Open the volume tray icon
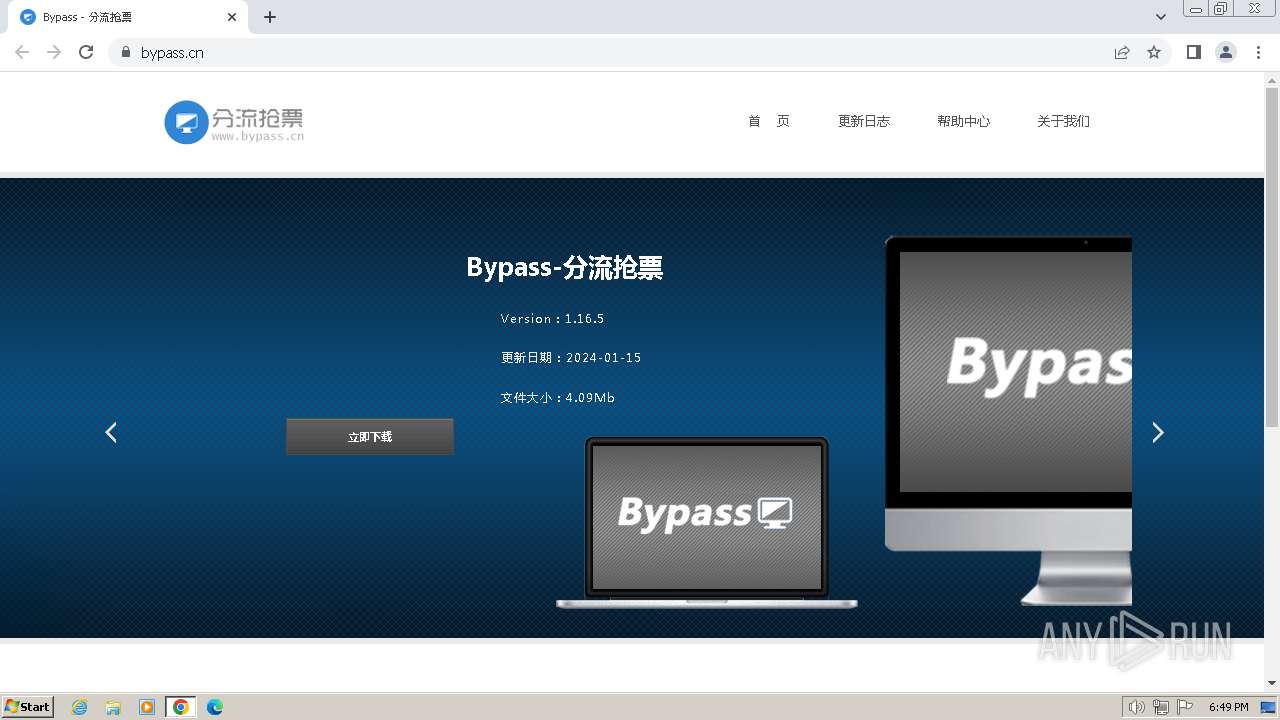This screenshot has height=720, width=1280. [1136, 707]
